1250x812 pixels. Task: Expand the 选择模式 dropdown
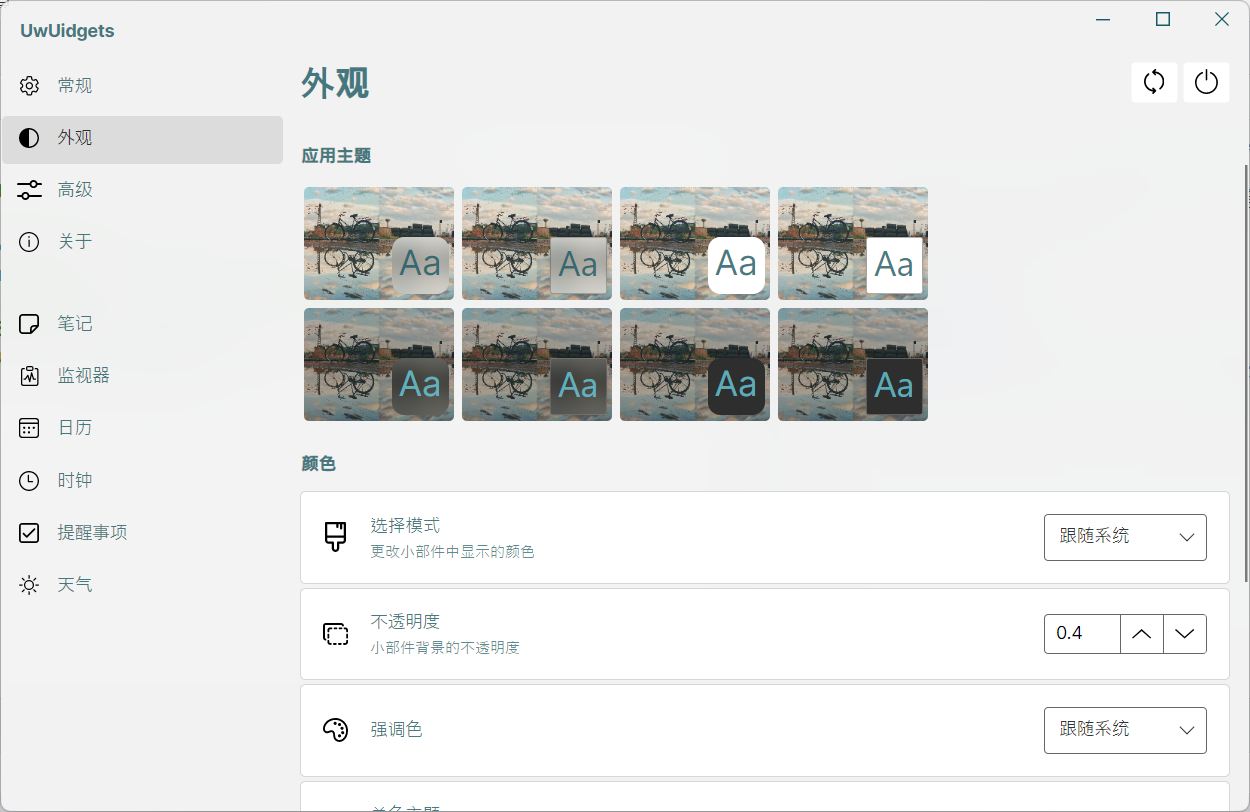coord(1125,537)
